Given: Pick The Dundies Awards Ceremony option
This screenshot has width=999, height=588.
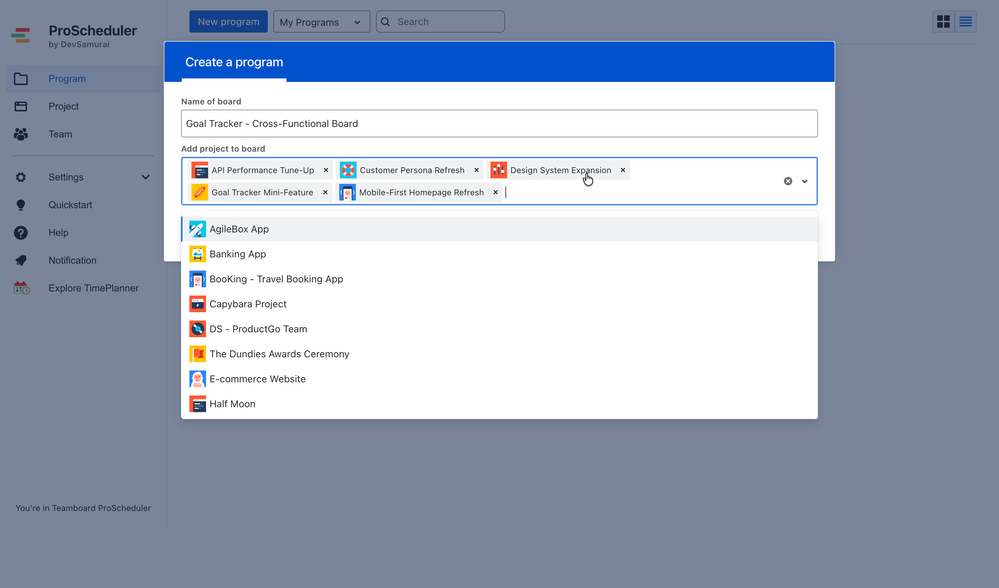Looking at the screenshot, I should pyautogui.click(x=500, y=354).
